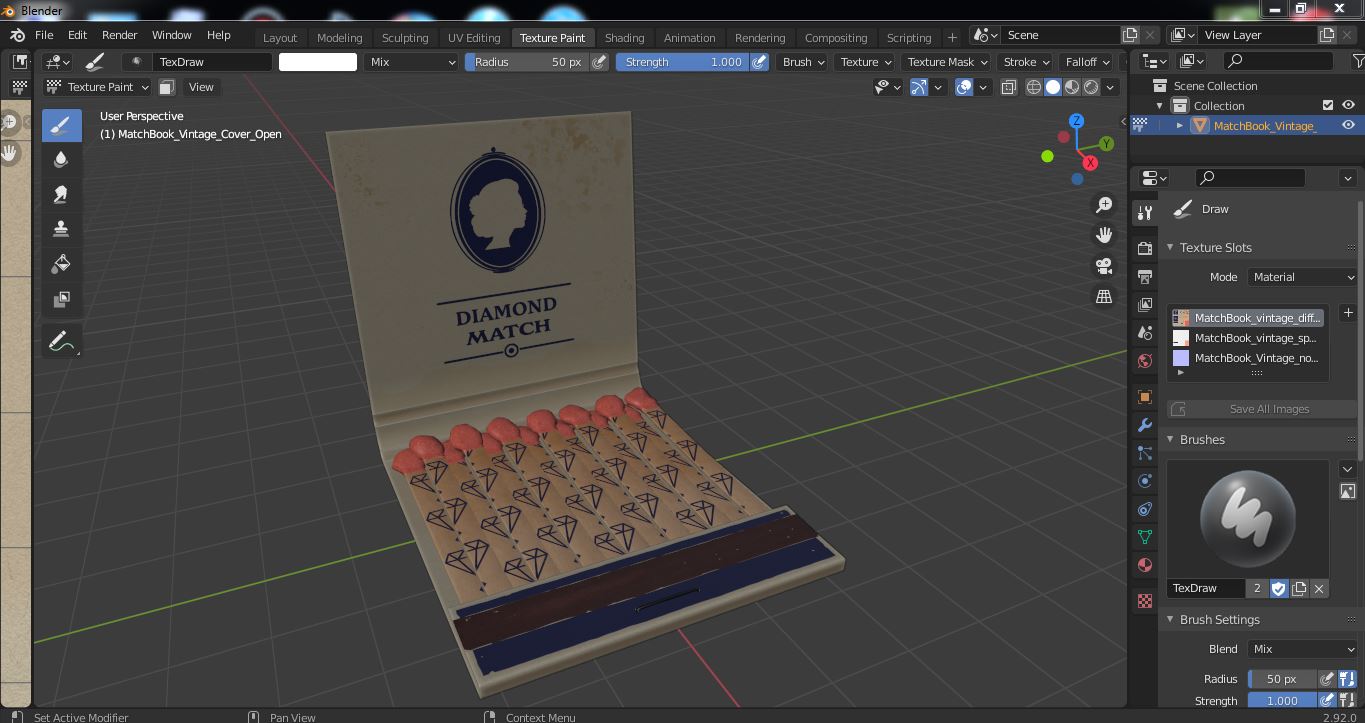Collapse the Texture Slots panel
This screenshot has height=723, width=1365.
[x=1171, y=248]
